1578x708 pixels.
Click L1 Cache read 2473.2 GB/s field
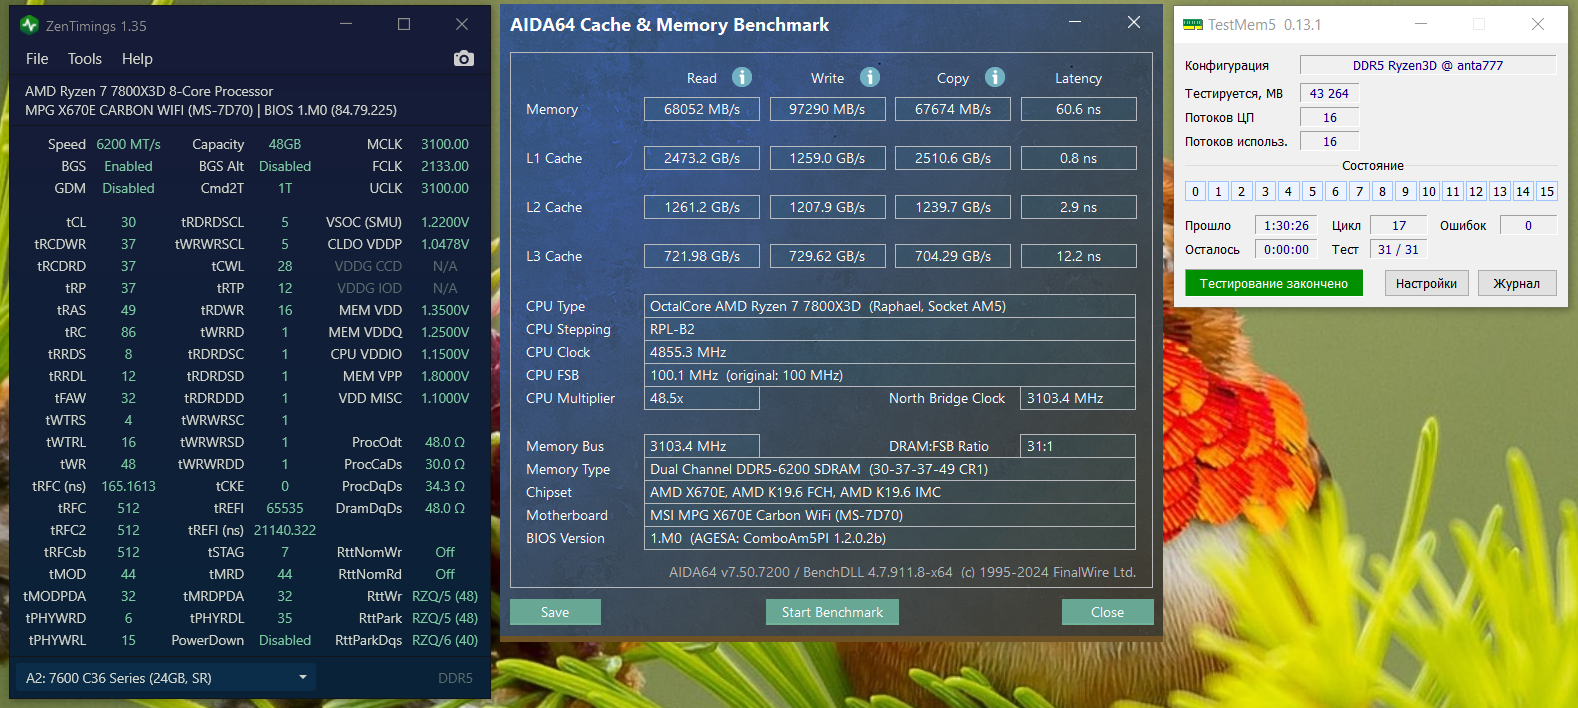[x=702, y=158]
